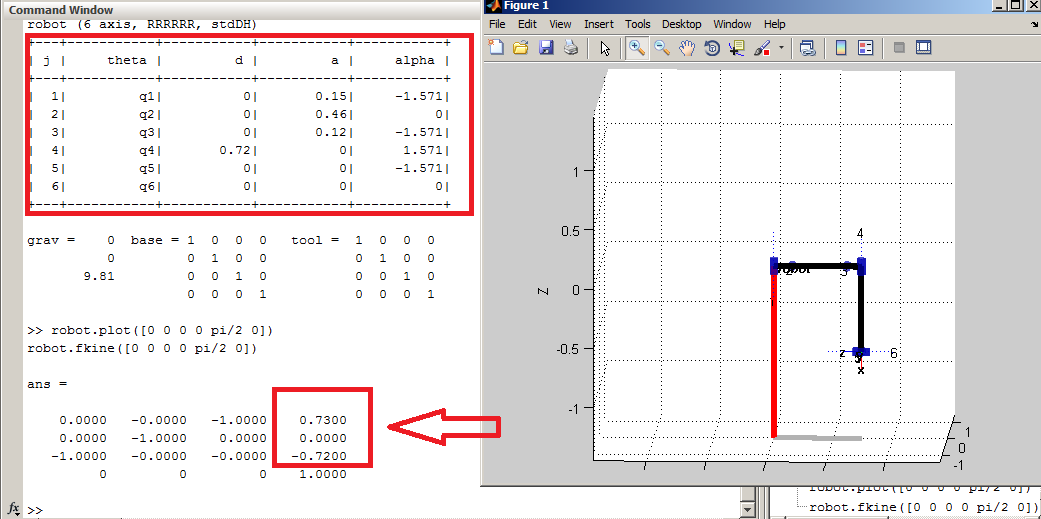The image size is (1041, 519).
Task: Open the Insert menu
Action: (x=599, y=24)
